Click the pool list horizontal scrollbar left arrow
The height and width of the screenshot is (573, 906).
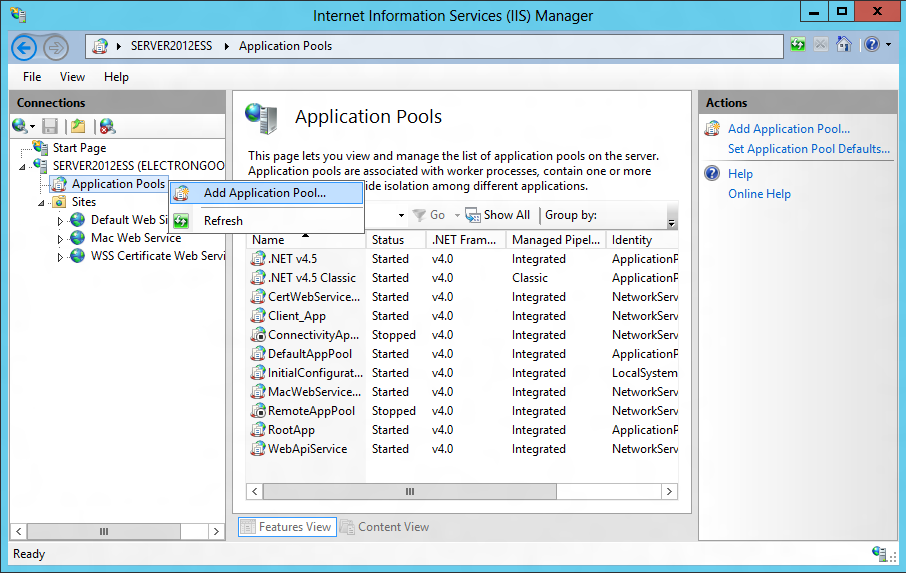pyautogui.click(x=255, y=492)
